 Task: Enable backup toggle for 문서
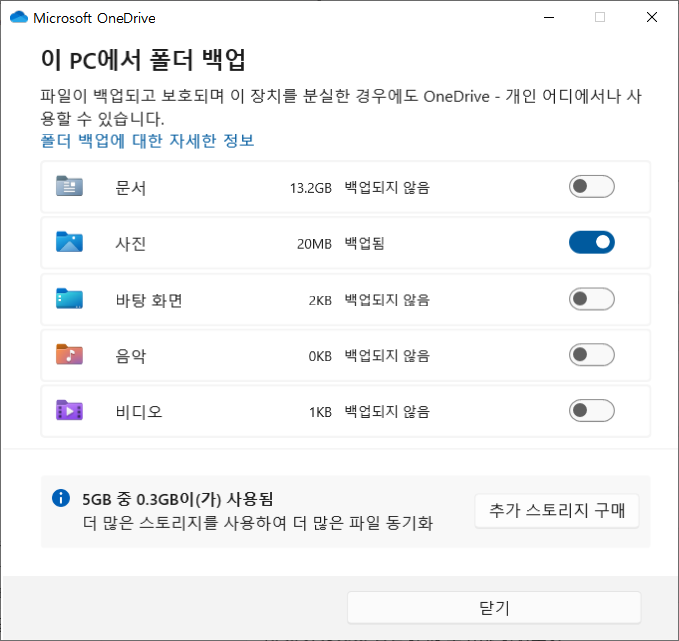(592, 186)
